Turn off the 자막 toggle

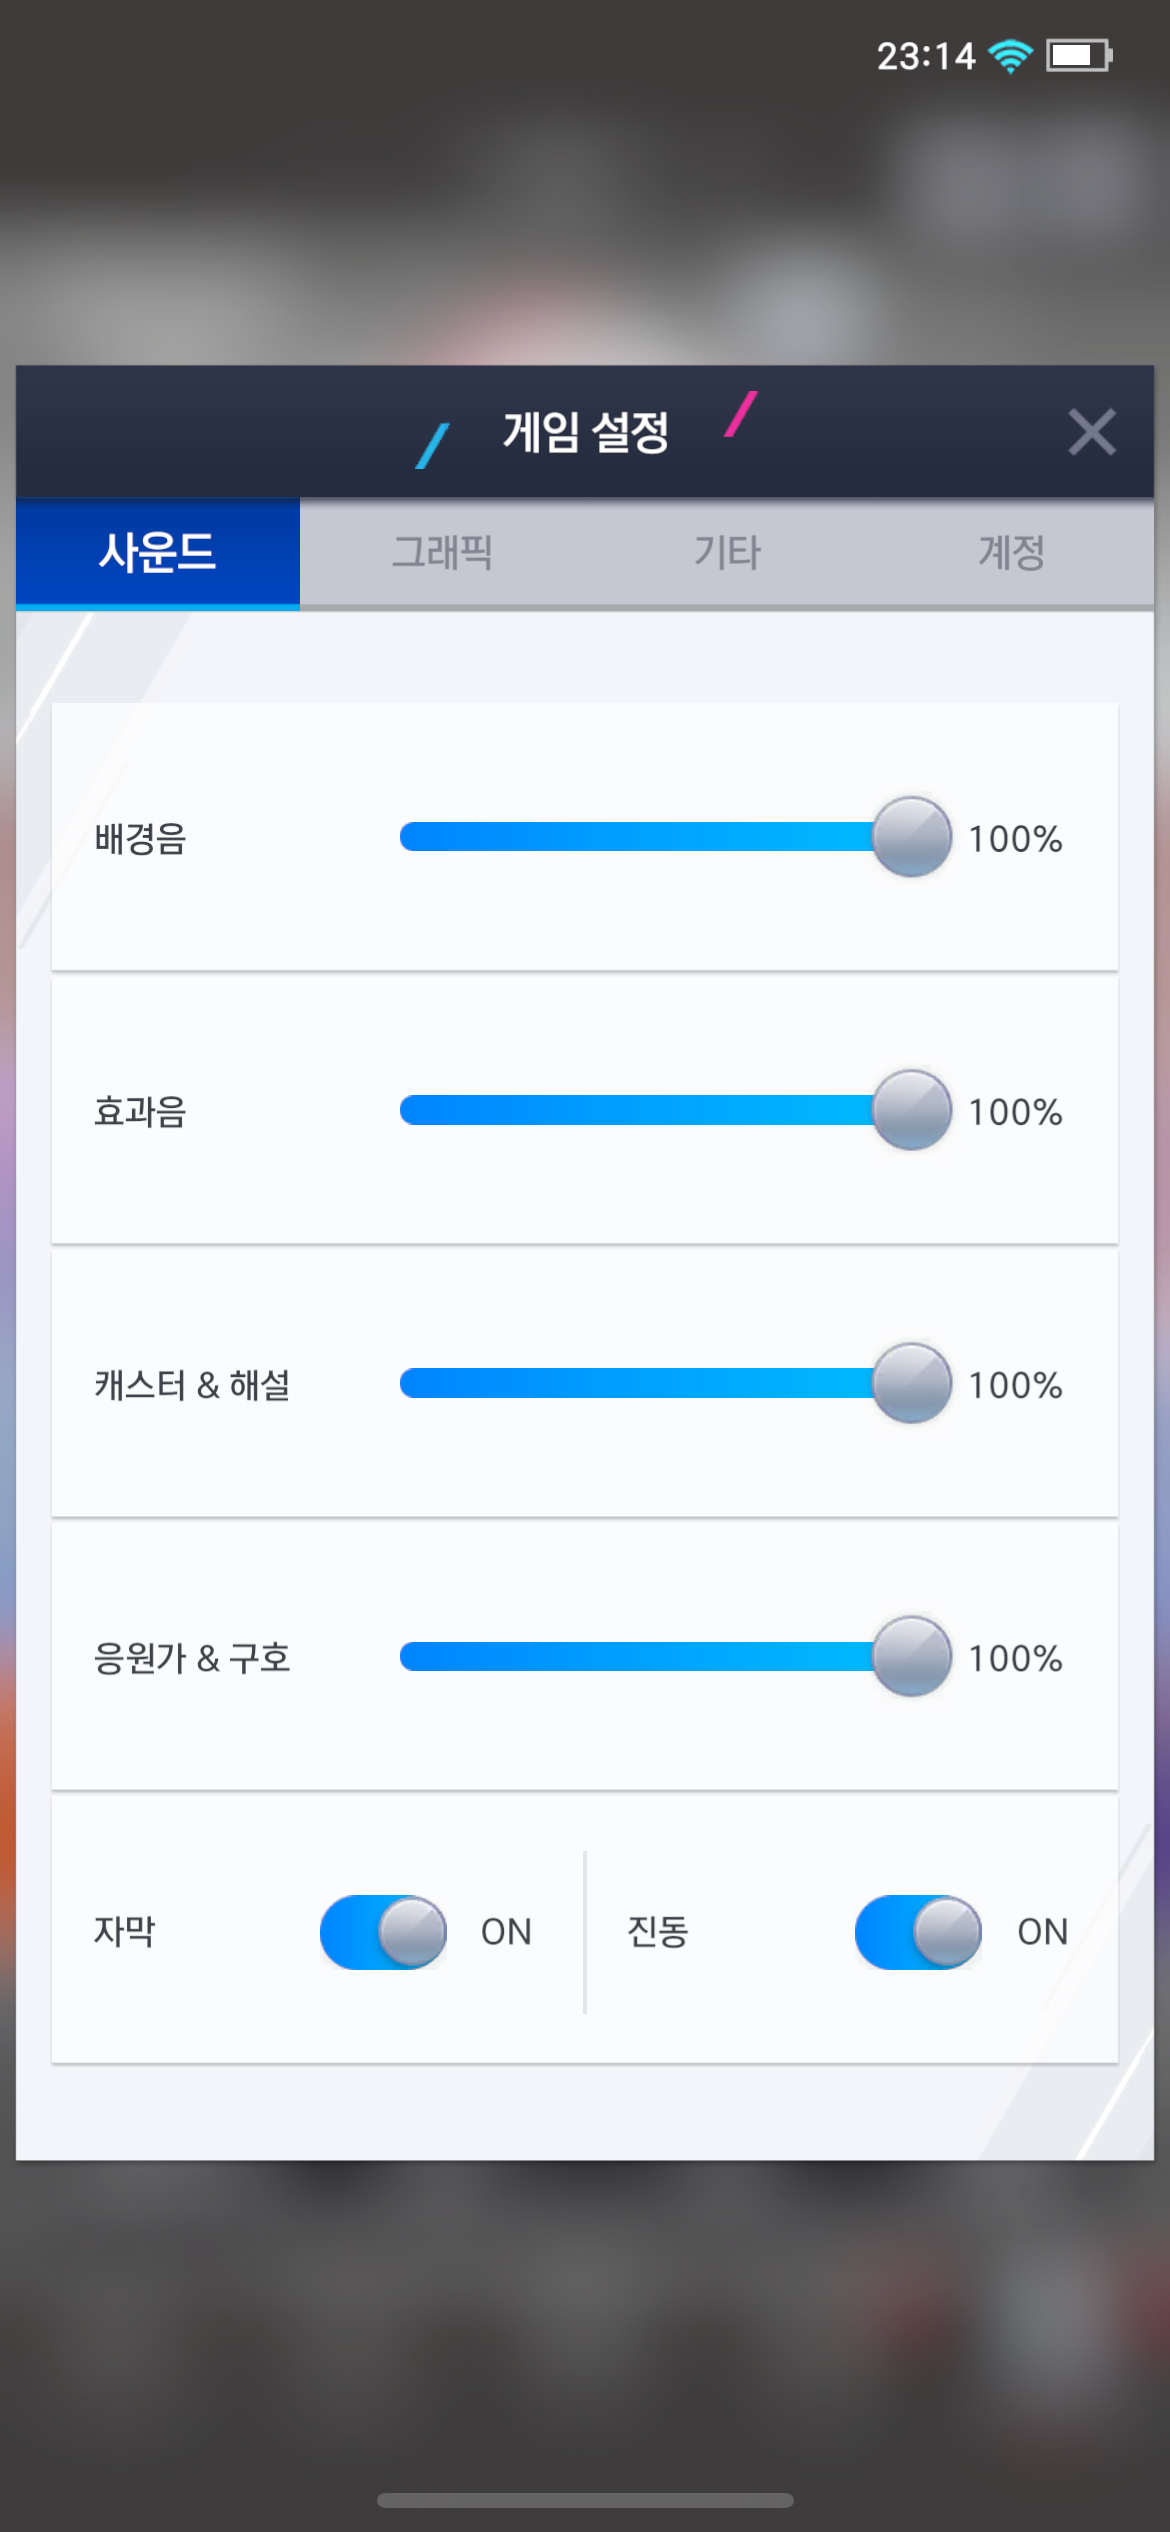[383, 1931]
